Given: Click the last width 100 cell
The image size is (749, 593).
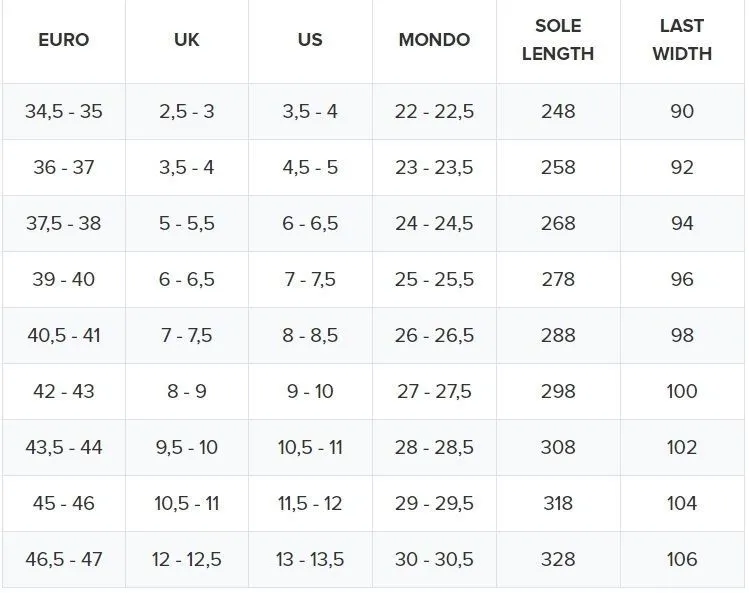Looking at the screenshot, I should point(682,391).
